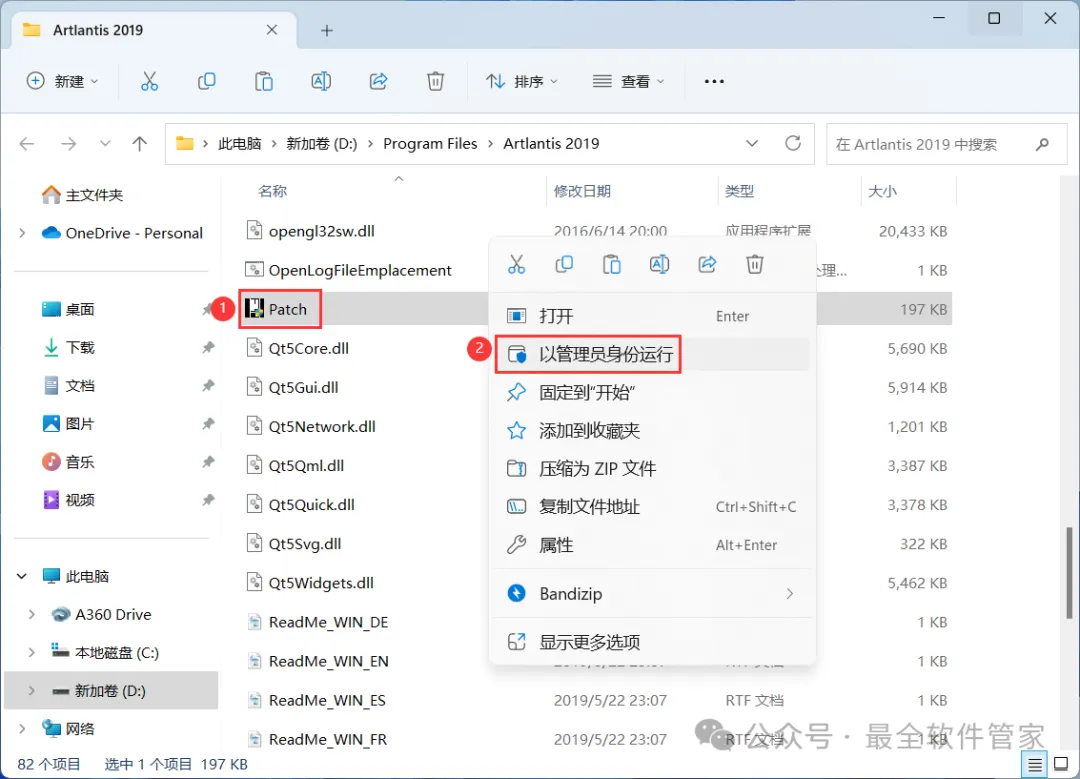Click the Delete trash icon in the Explorer toolbar
1080x779 pixels.
pyautogui.click(x=435, y=81)
